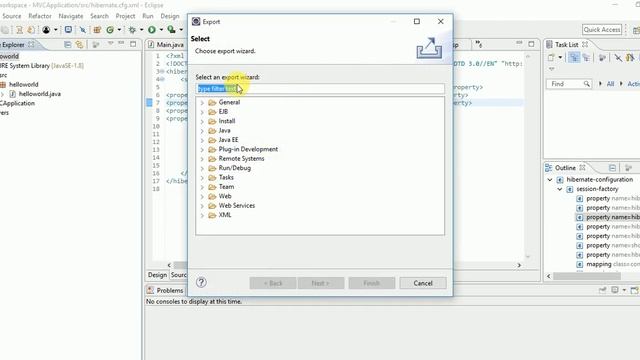Open the Refactor menu
The width and height of the screenshot is (640, 360).
coord(40,16)
